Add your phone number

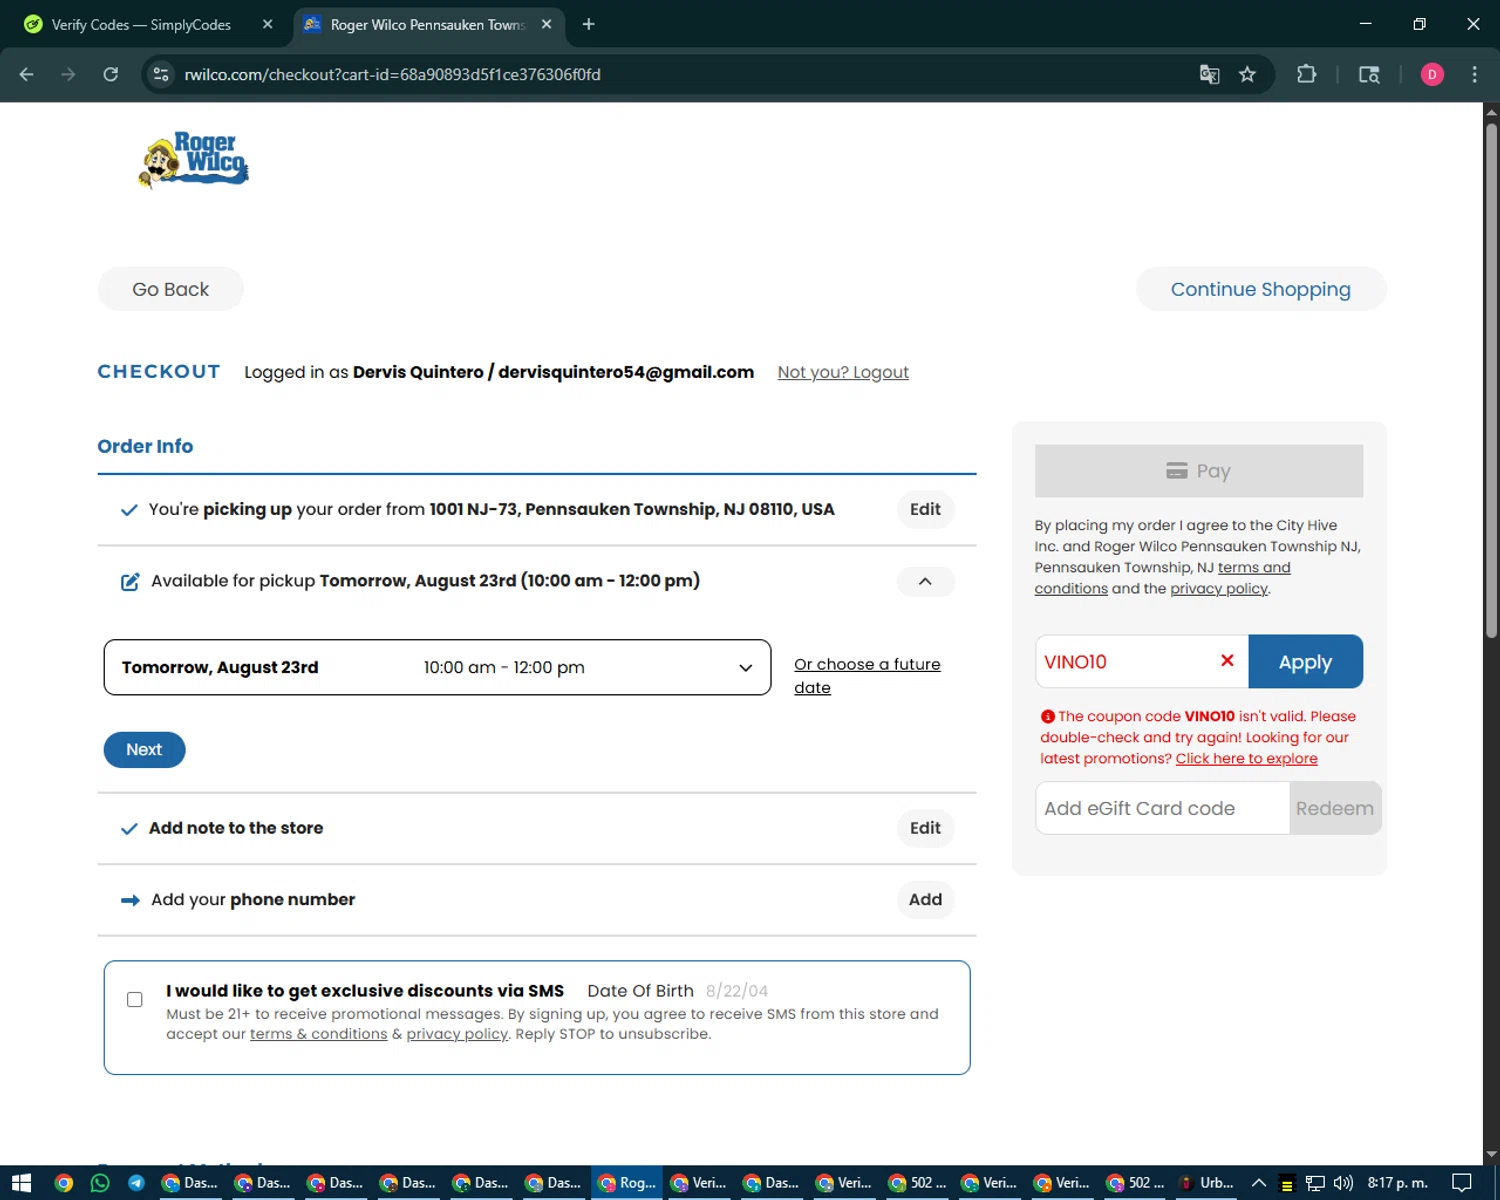coord(925,899)
